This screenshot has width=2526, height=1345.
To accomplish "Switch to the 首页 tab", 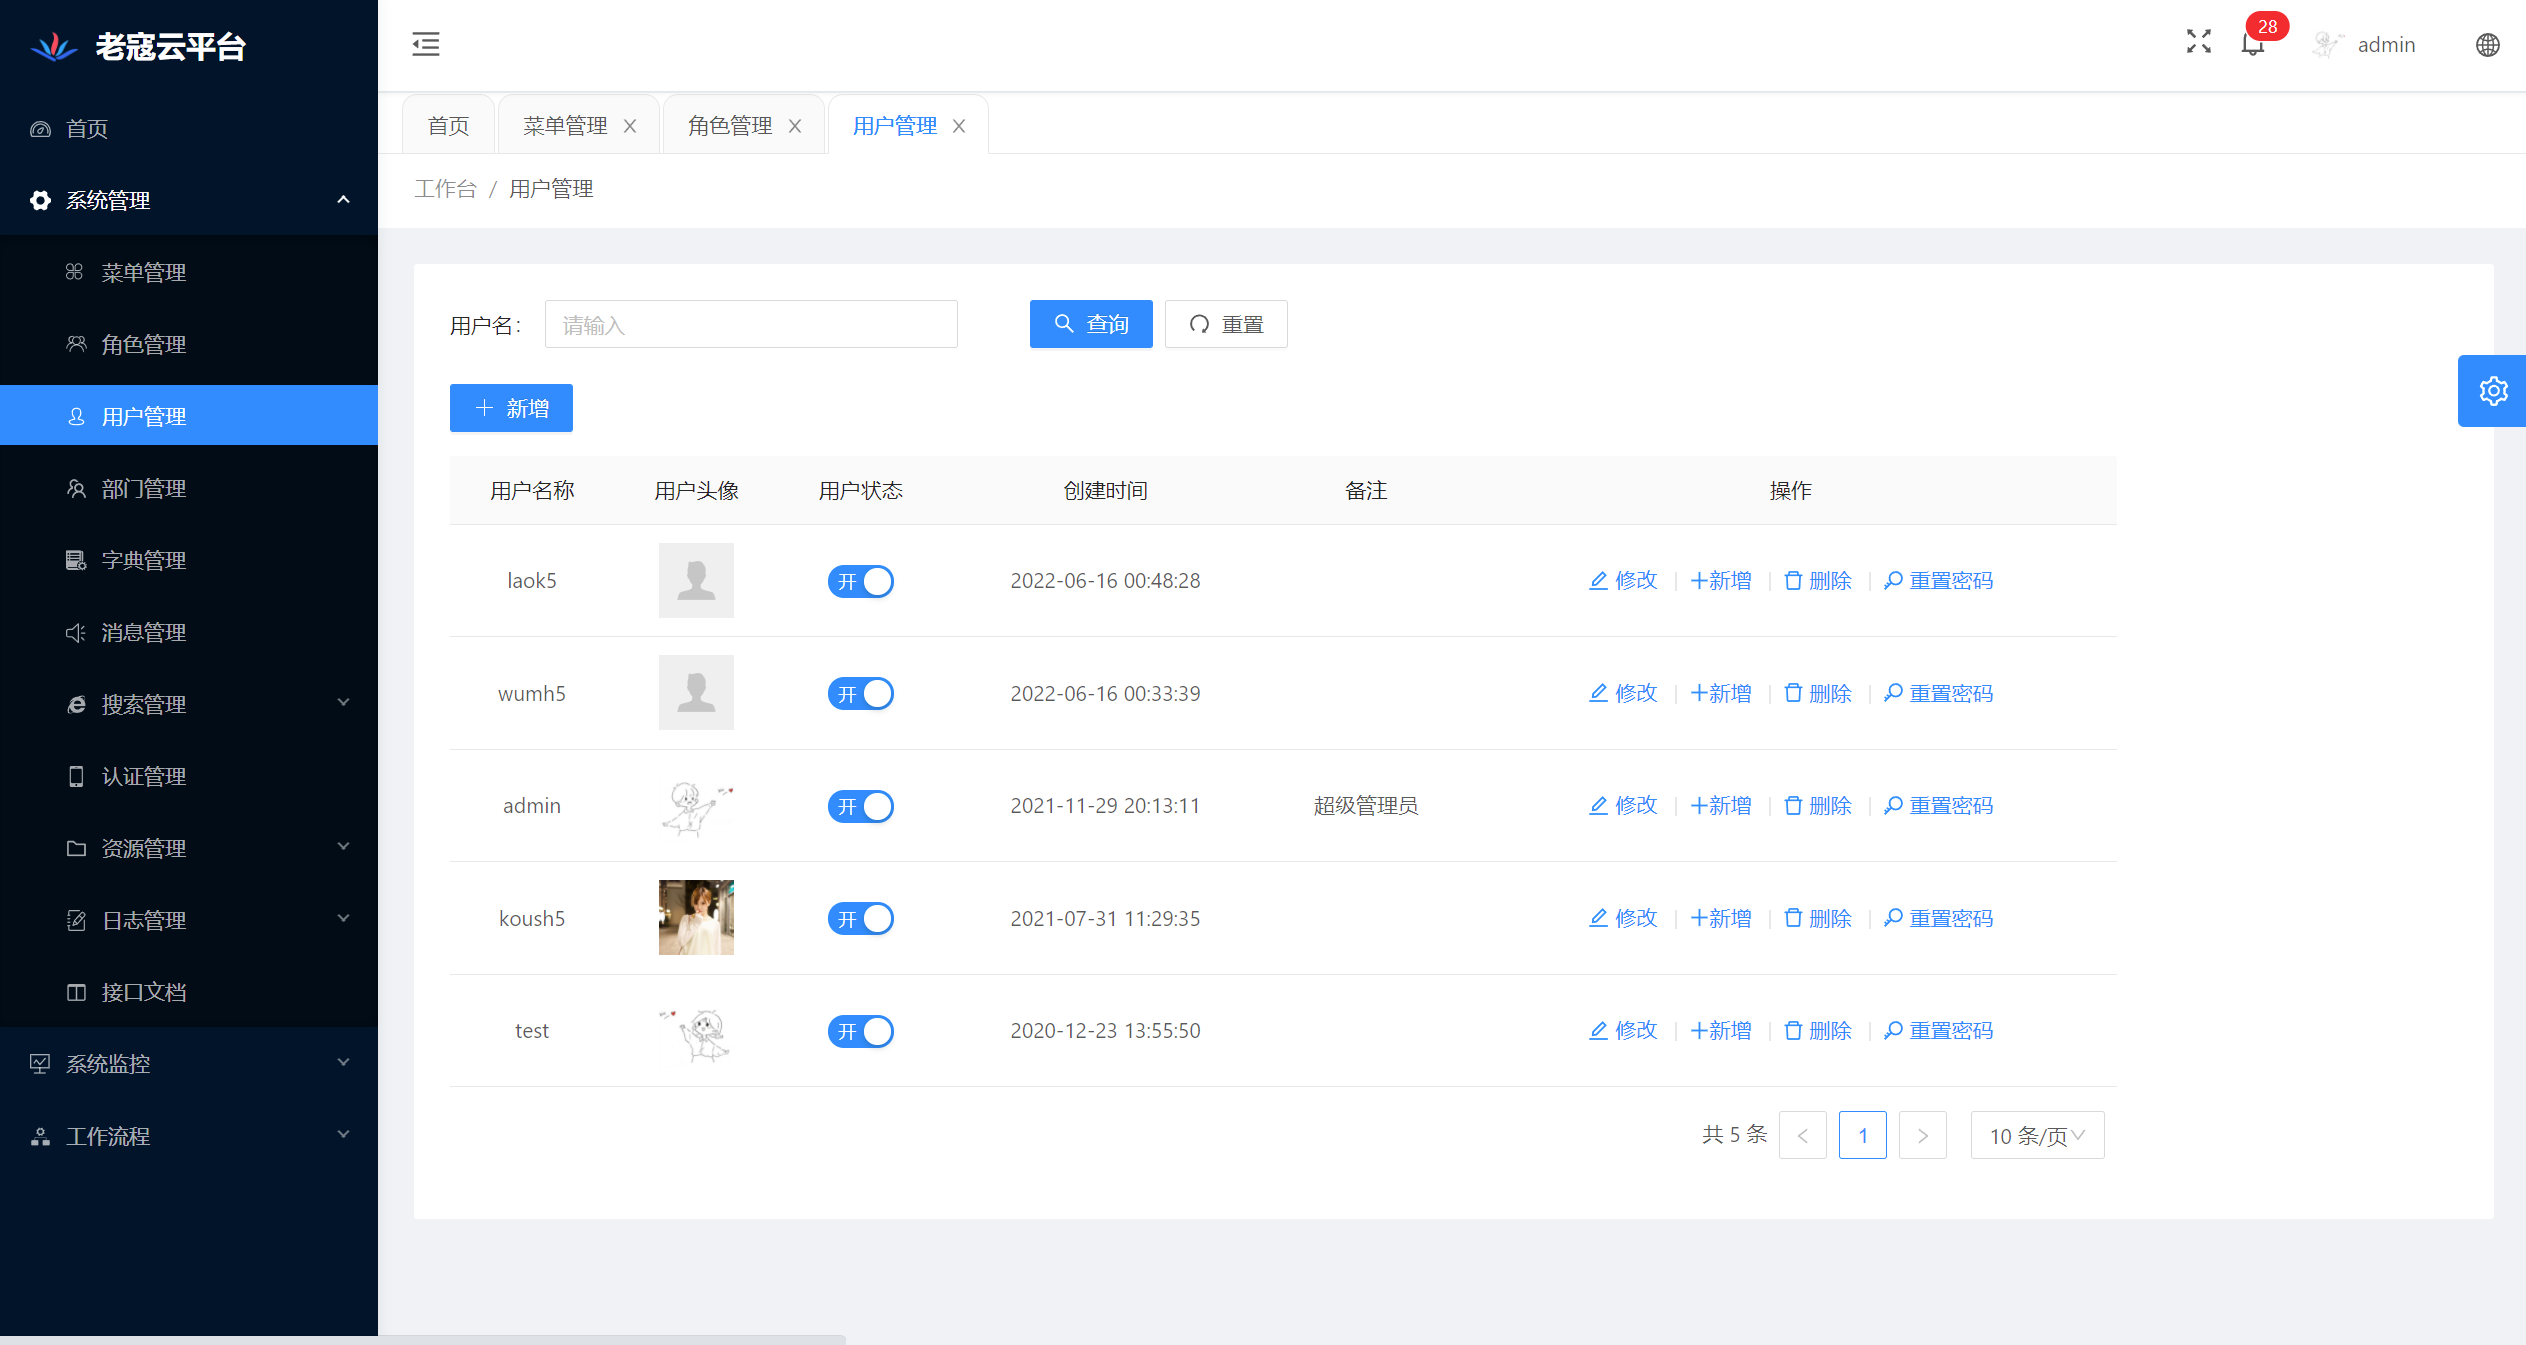I will [448, 126].
